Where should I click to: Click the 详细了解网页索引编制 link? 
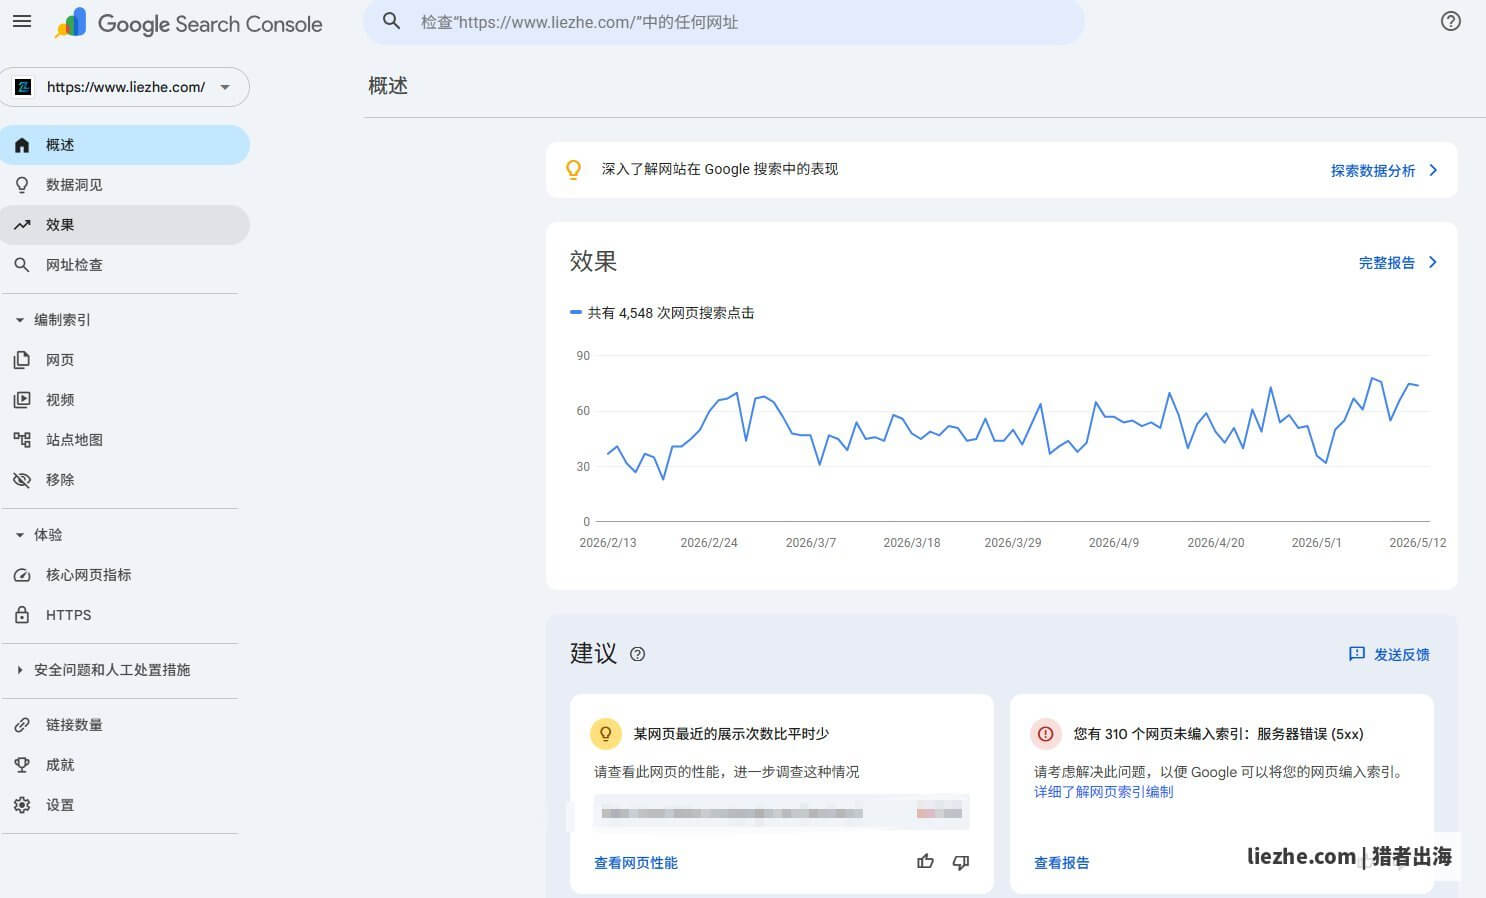pos(1103,792)
